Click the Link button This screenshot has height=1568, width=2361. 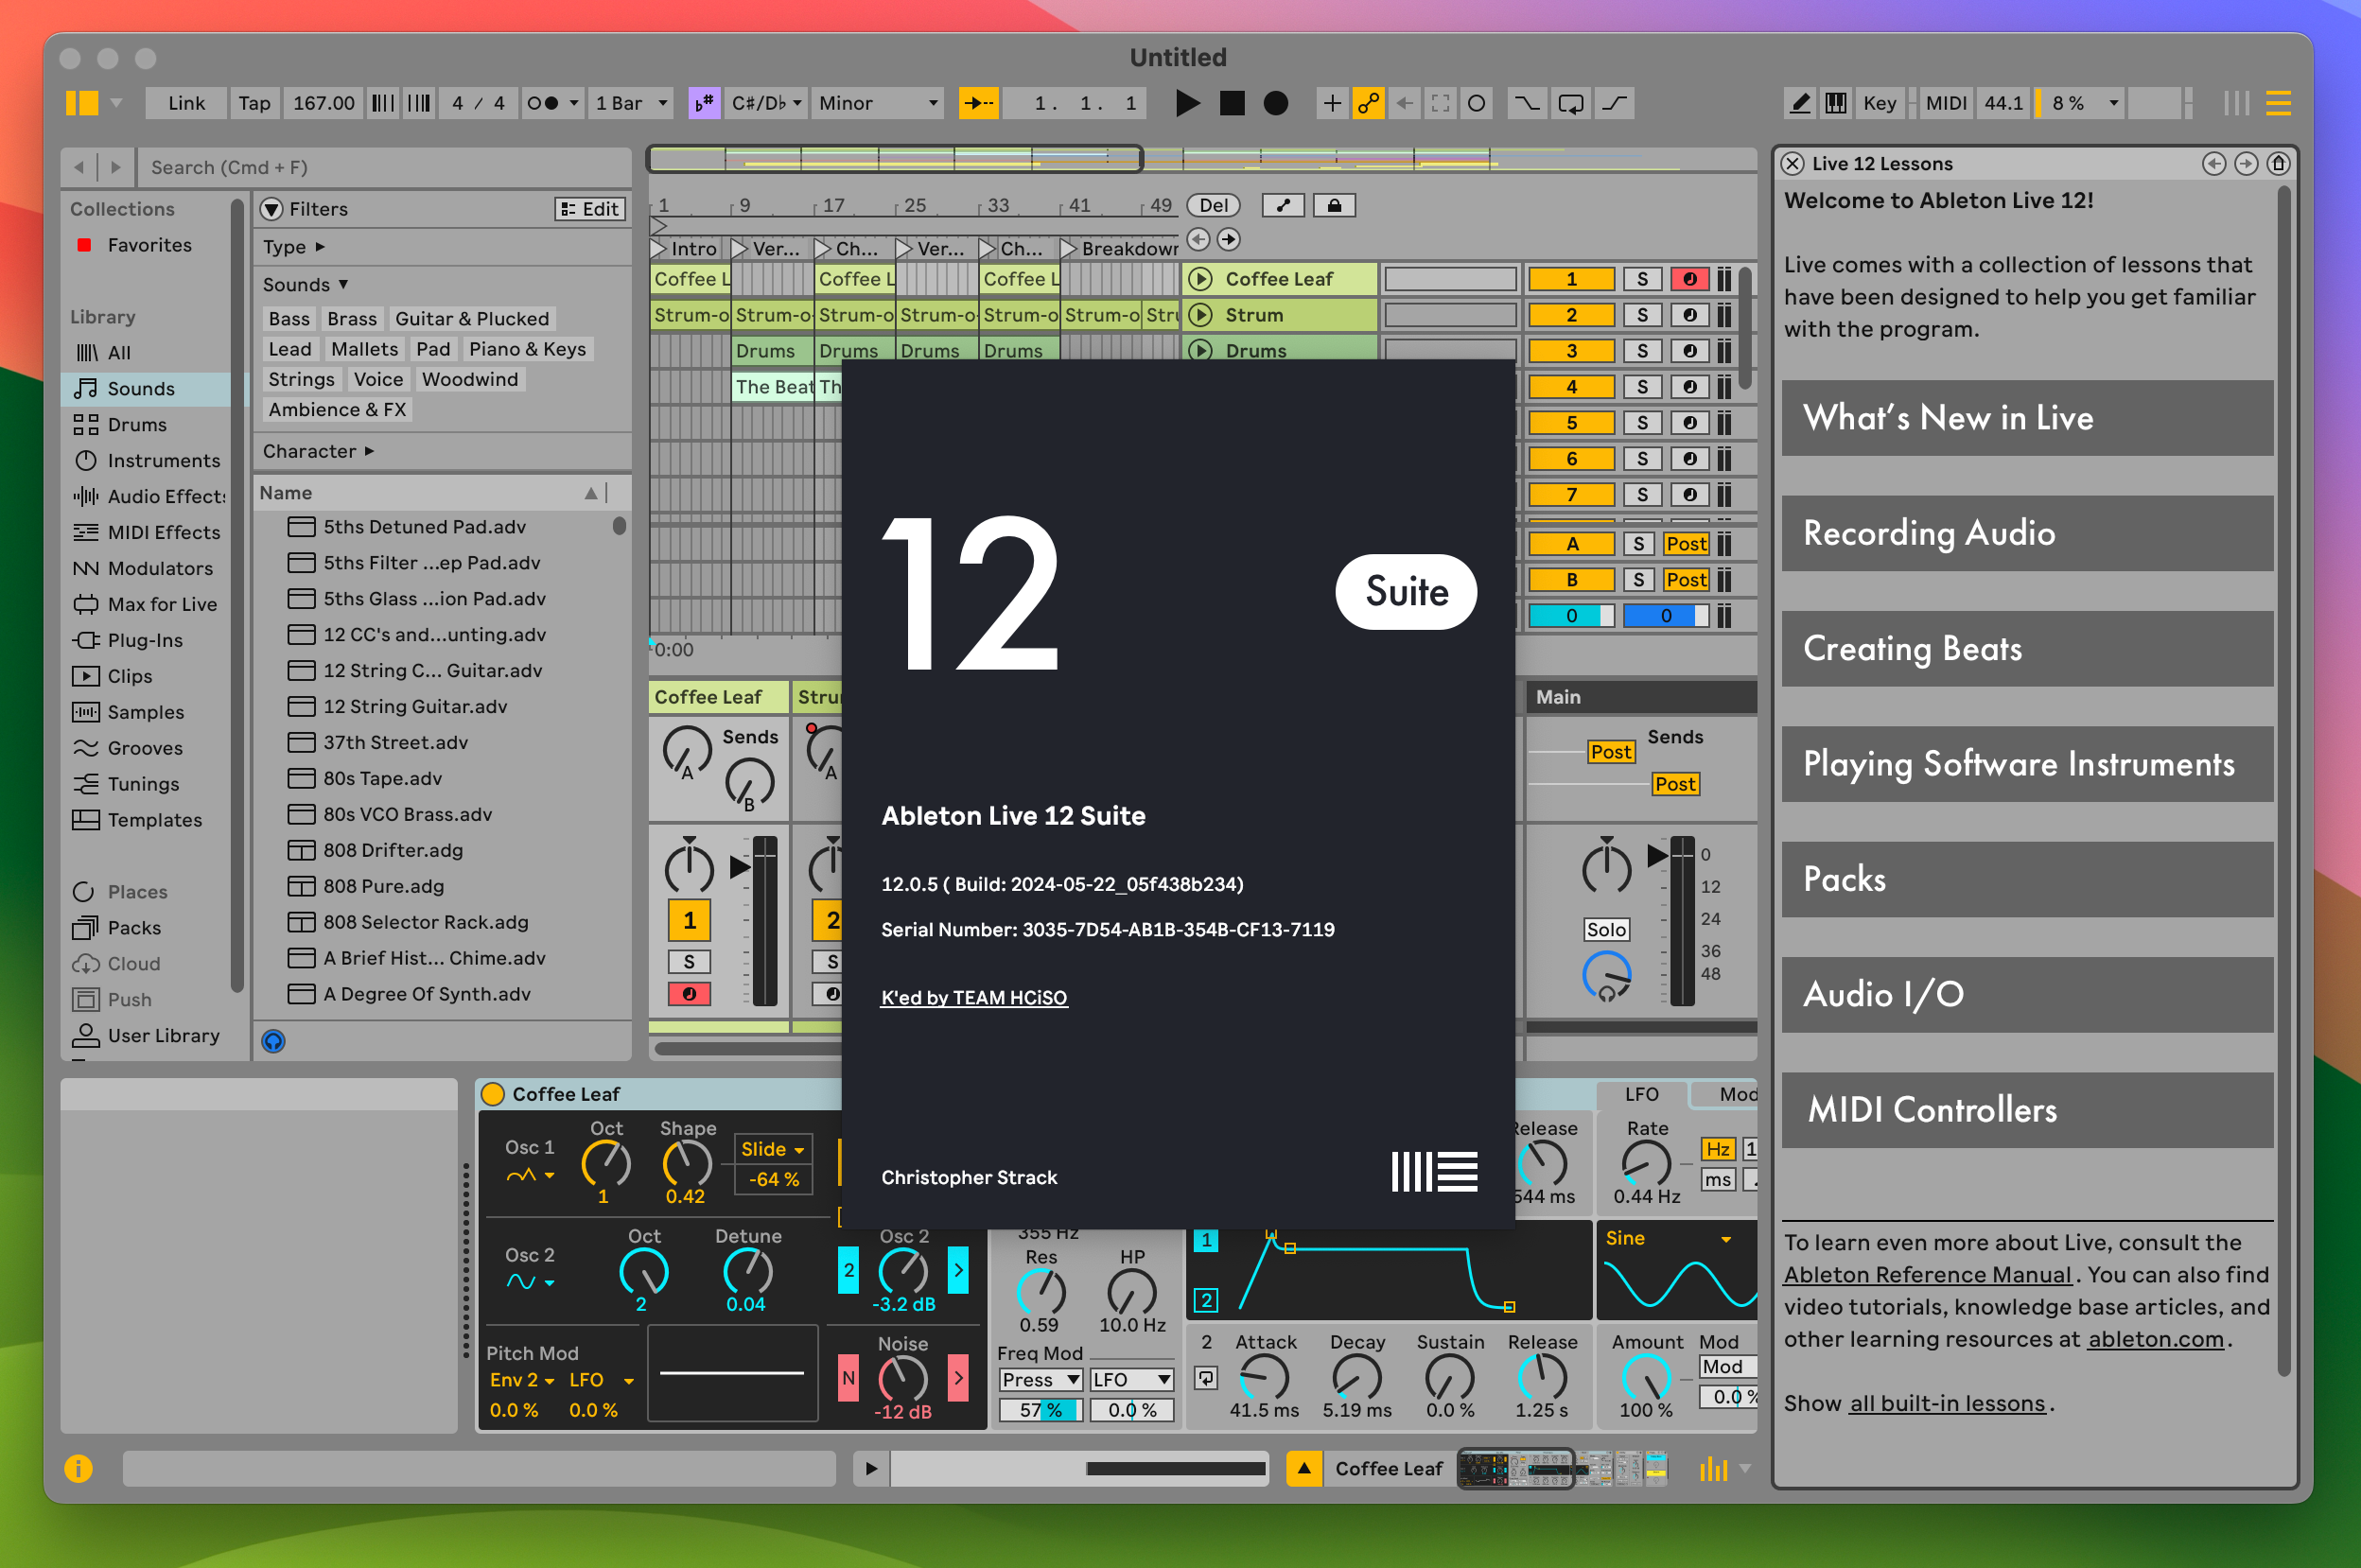click(186, 103)
